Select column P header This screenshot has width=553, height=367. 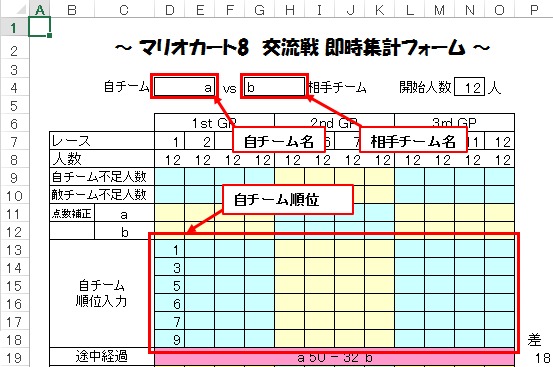[534, 10]
